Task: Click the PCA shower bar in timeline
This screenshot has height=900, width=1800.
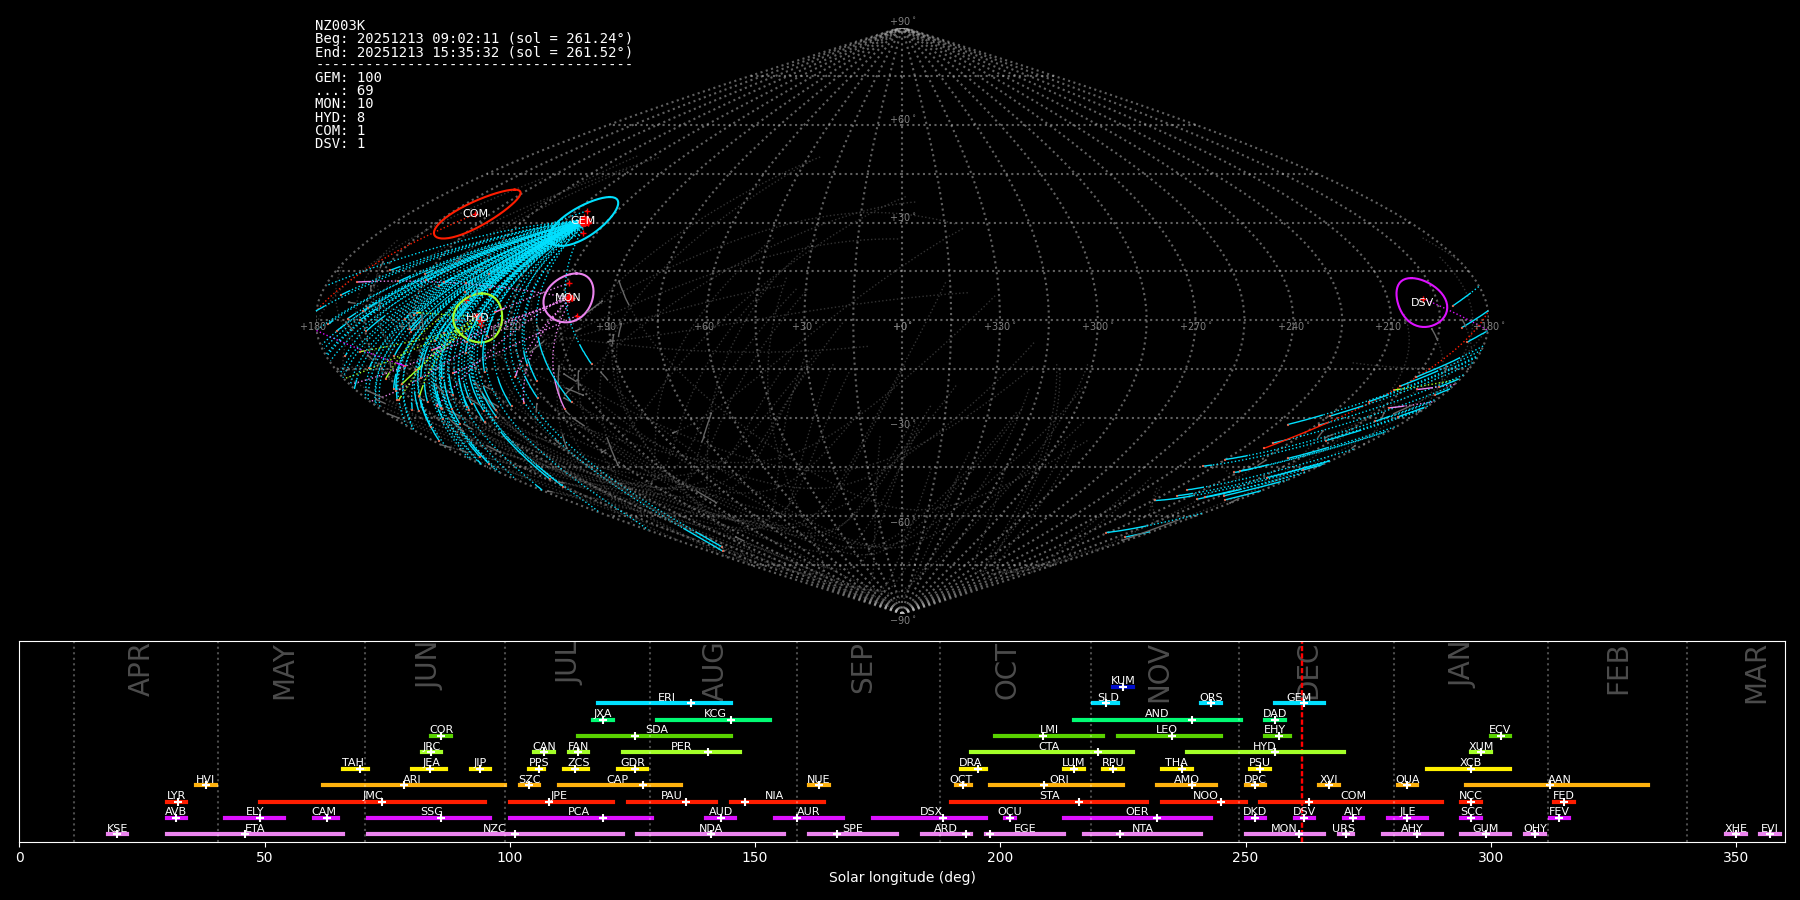Action: 580,818
